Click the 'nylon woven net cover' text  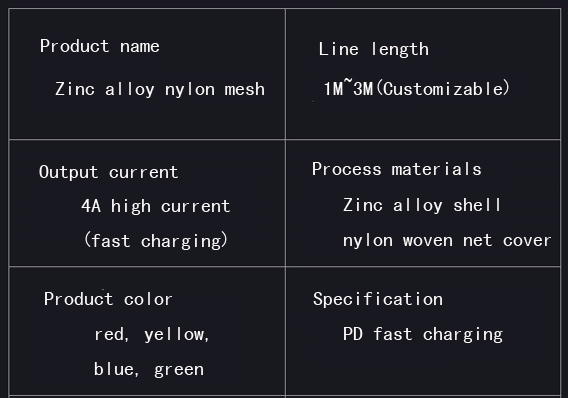(x=447, y=240)
